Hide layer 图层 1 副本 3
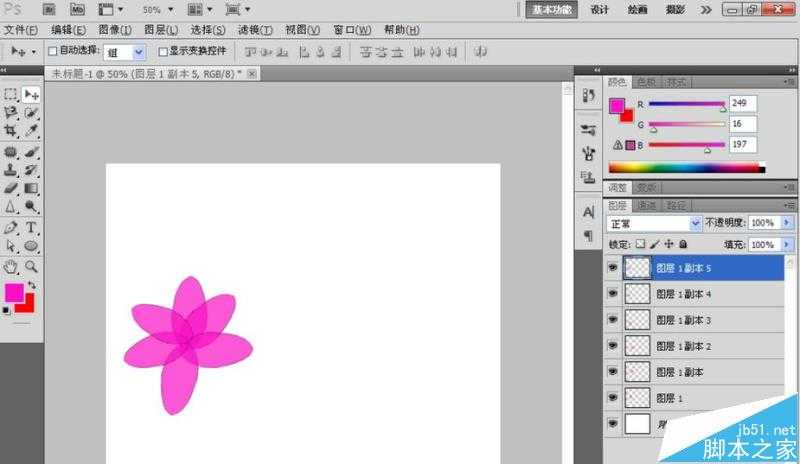The height and width of the screenshot is (464, 800). [x=612, y=319]
